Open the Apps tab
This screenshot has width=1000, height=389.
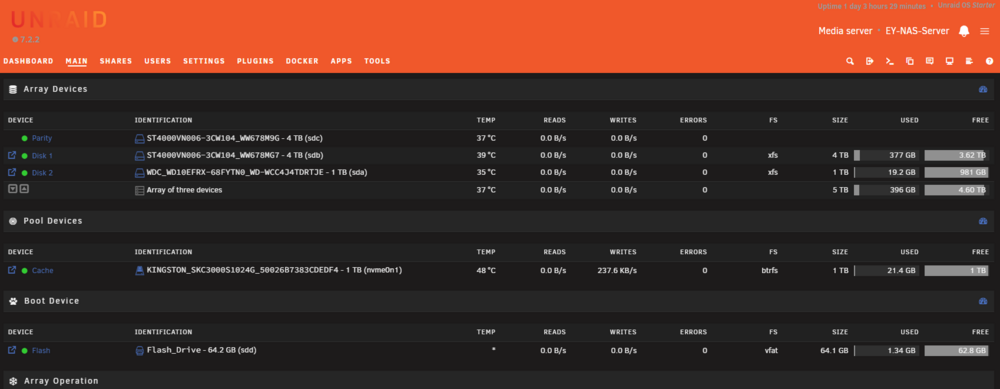click(341, 61)
